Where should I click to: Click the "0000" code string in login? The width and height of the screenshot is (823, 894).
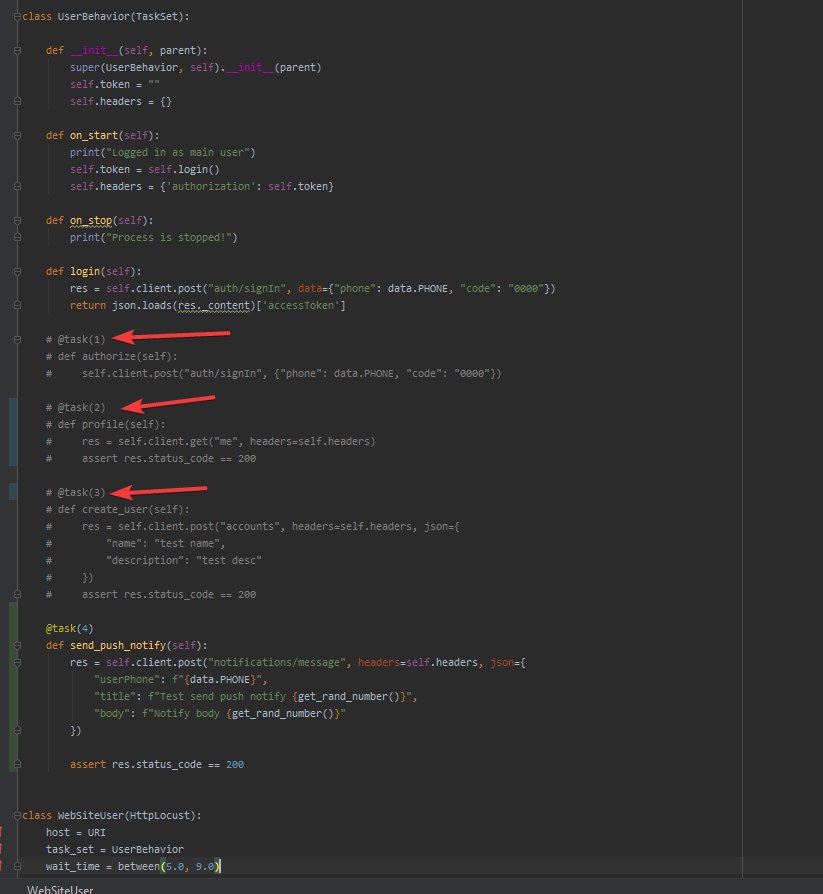pos(526,288)
